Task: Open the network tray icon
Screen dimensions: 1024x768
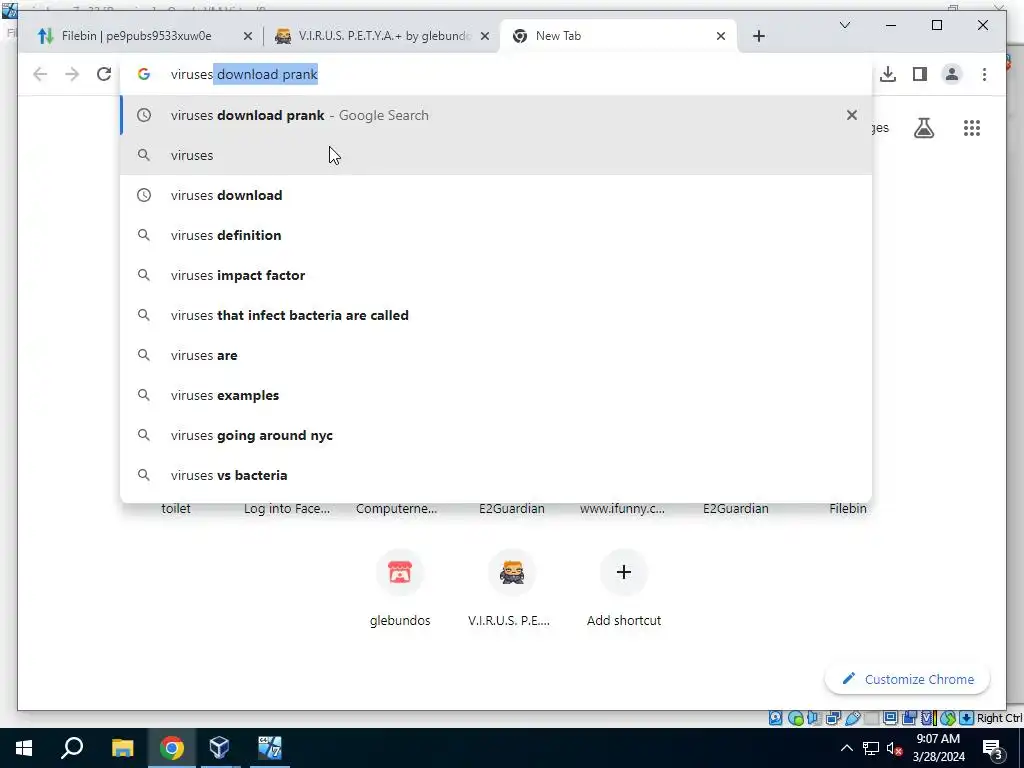Action: (871, 748)
